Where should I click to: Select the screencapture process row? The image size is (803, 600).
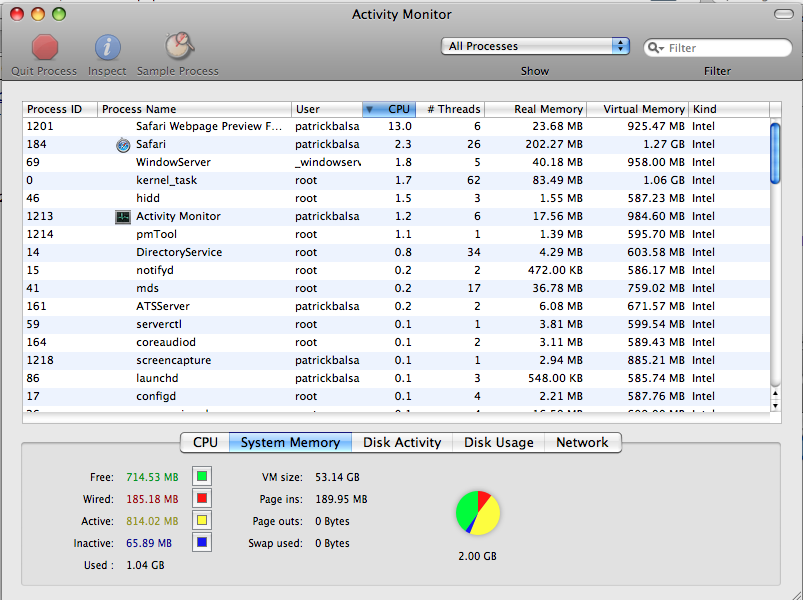point(396,360)
